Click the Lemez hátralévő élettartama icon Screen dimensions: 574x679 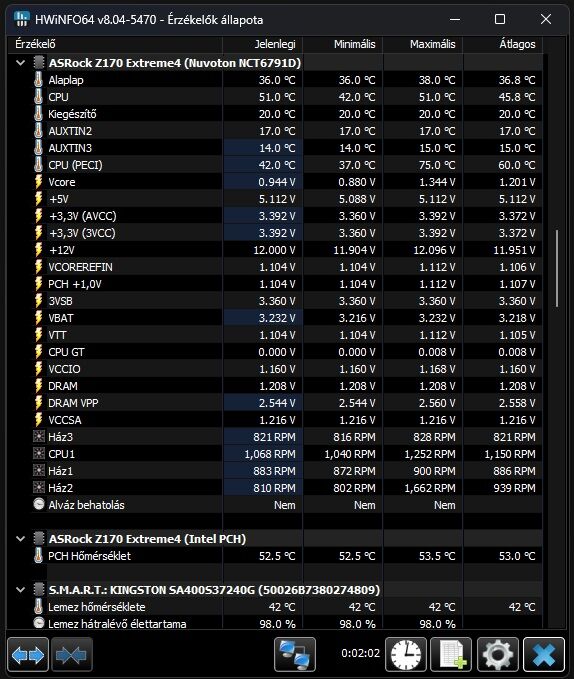(39, 623)
